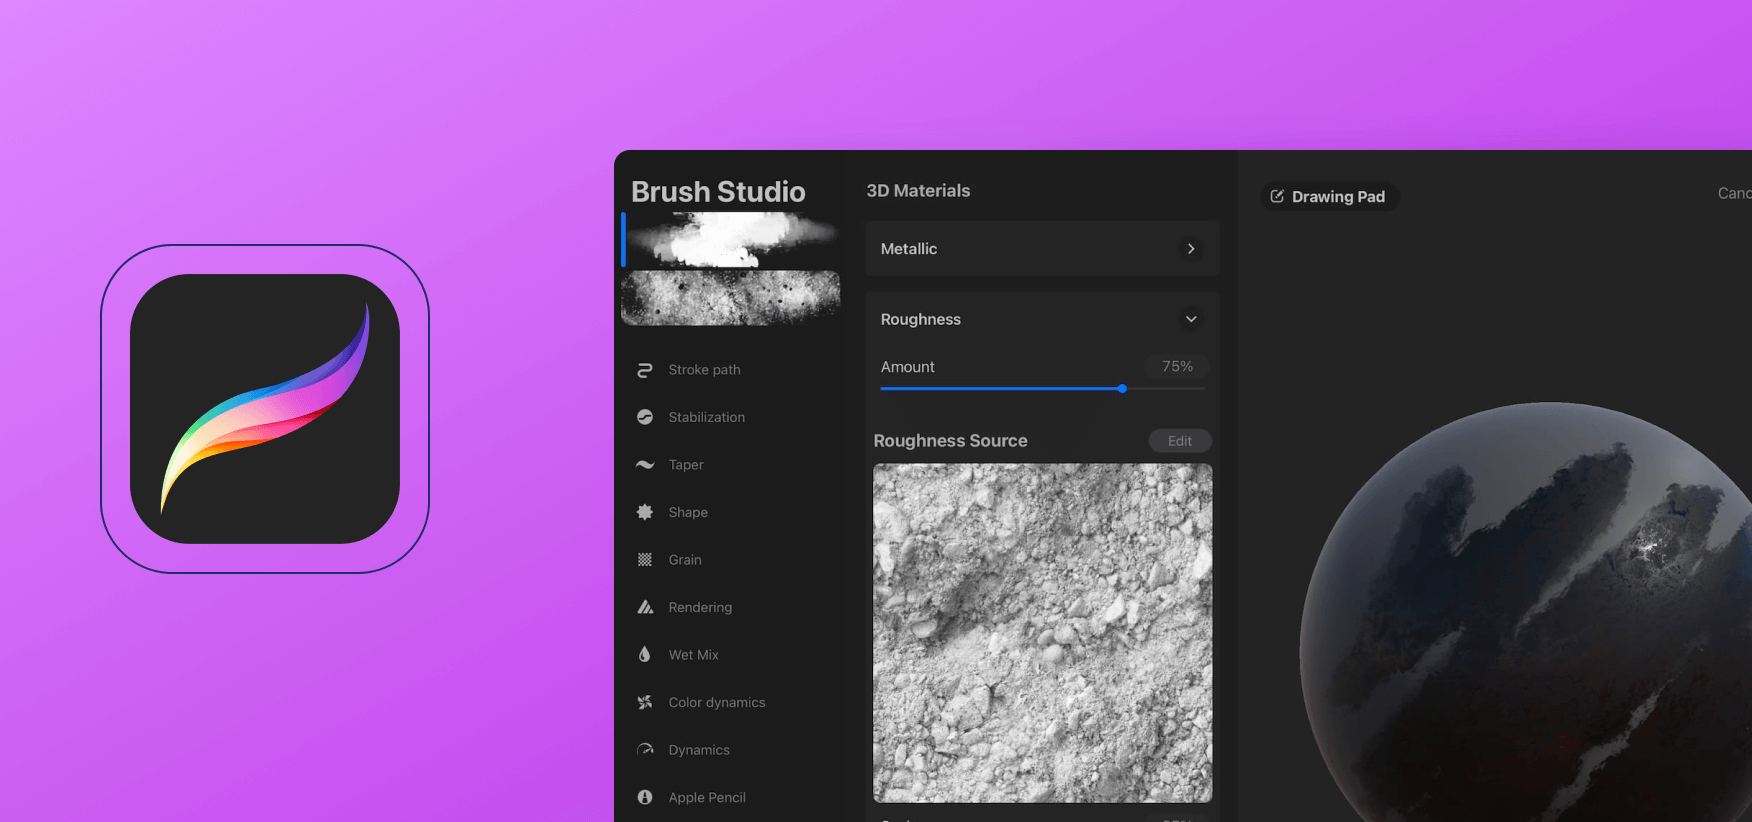
Task: Expand the Metallic section chevron
Action: click(1191, 249)
